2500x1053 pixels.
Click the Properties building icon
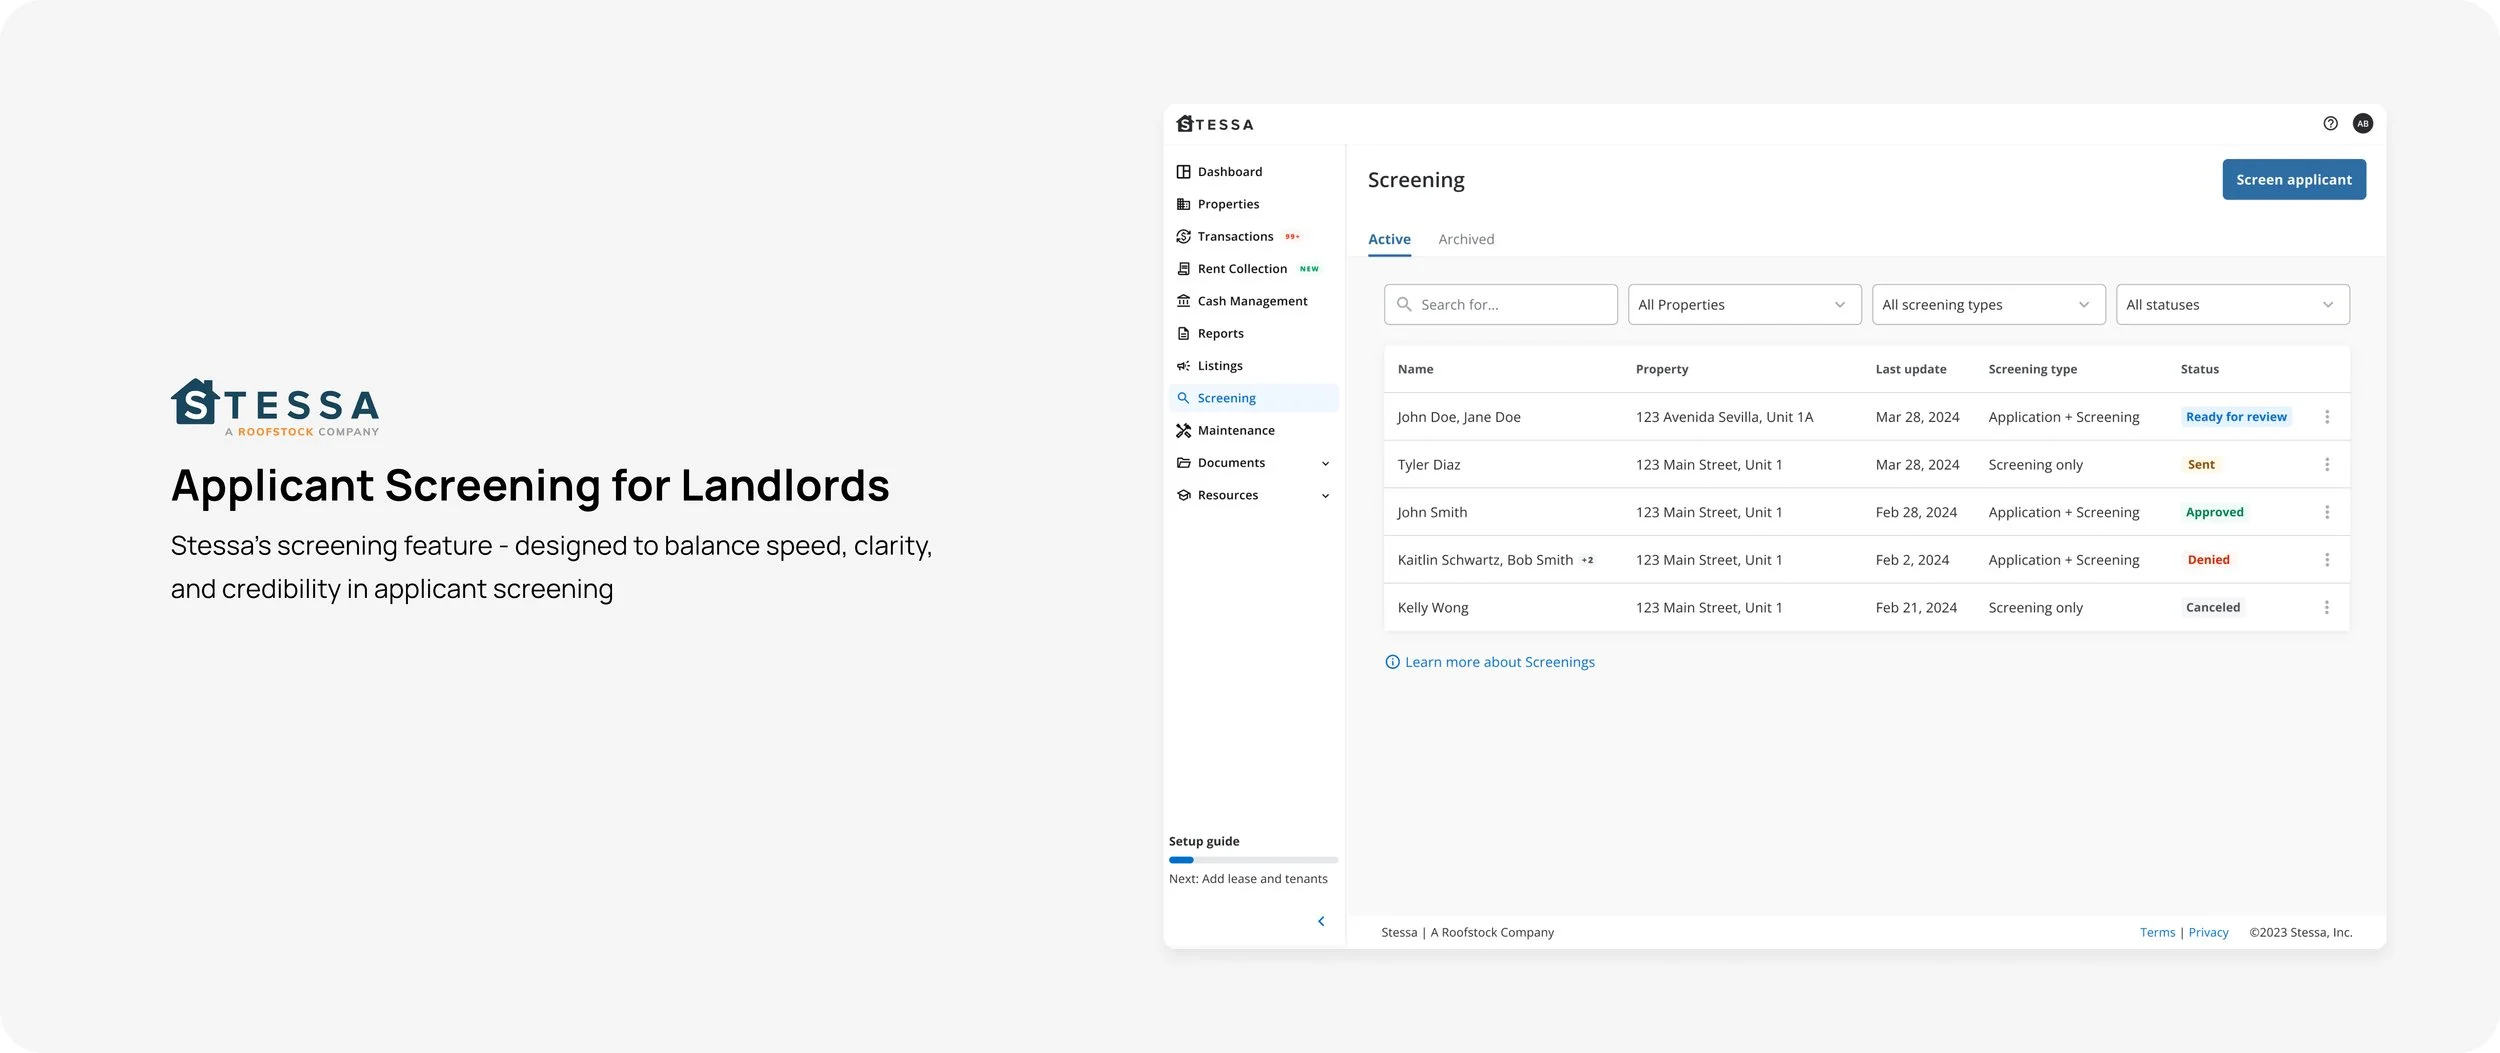click(1183, 204)
